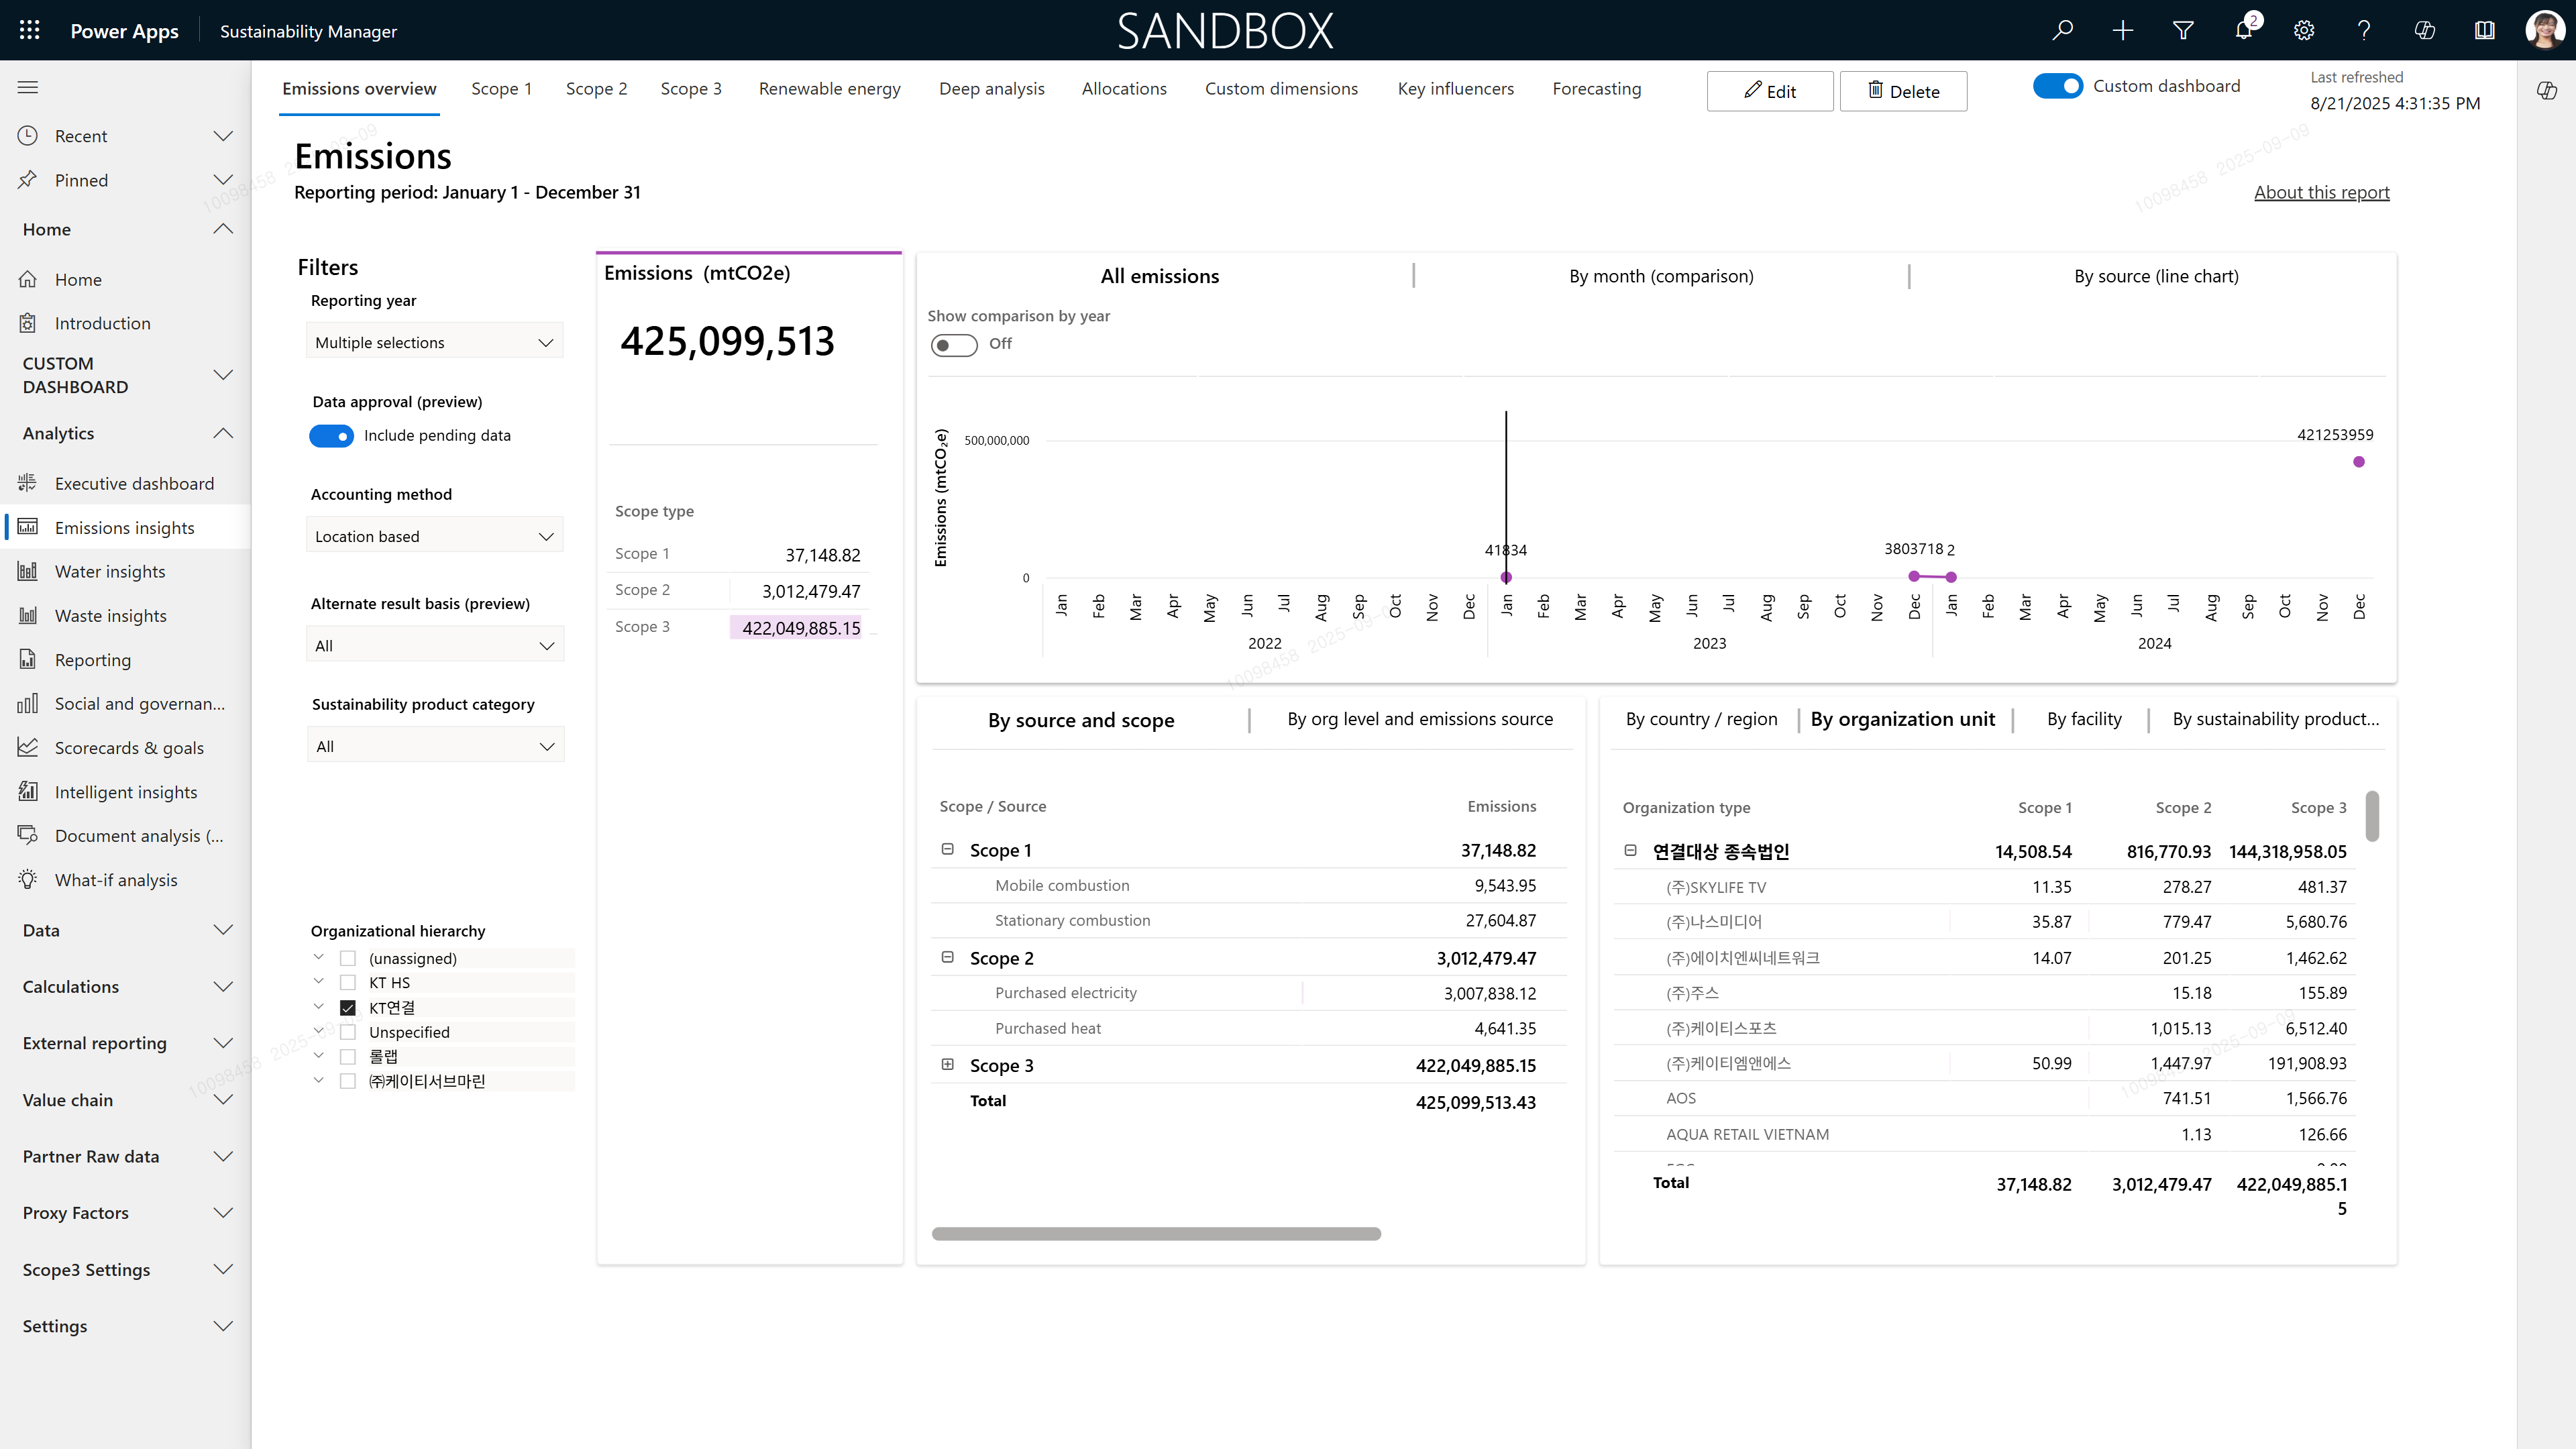The width and height of the screenshot is (2576, 1449).
Task: Click the What-if analysis lightbulb icon
Action: click(x=28, y=879)
